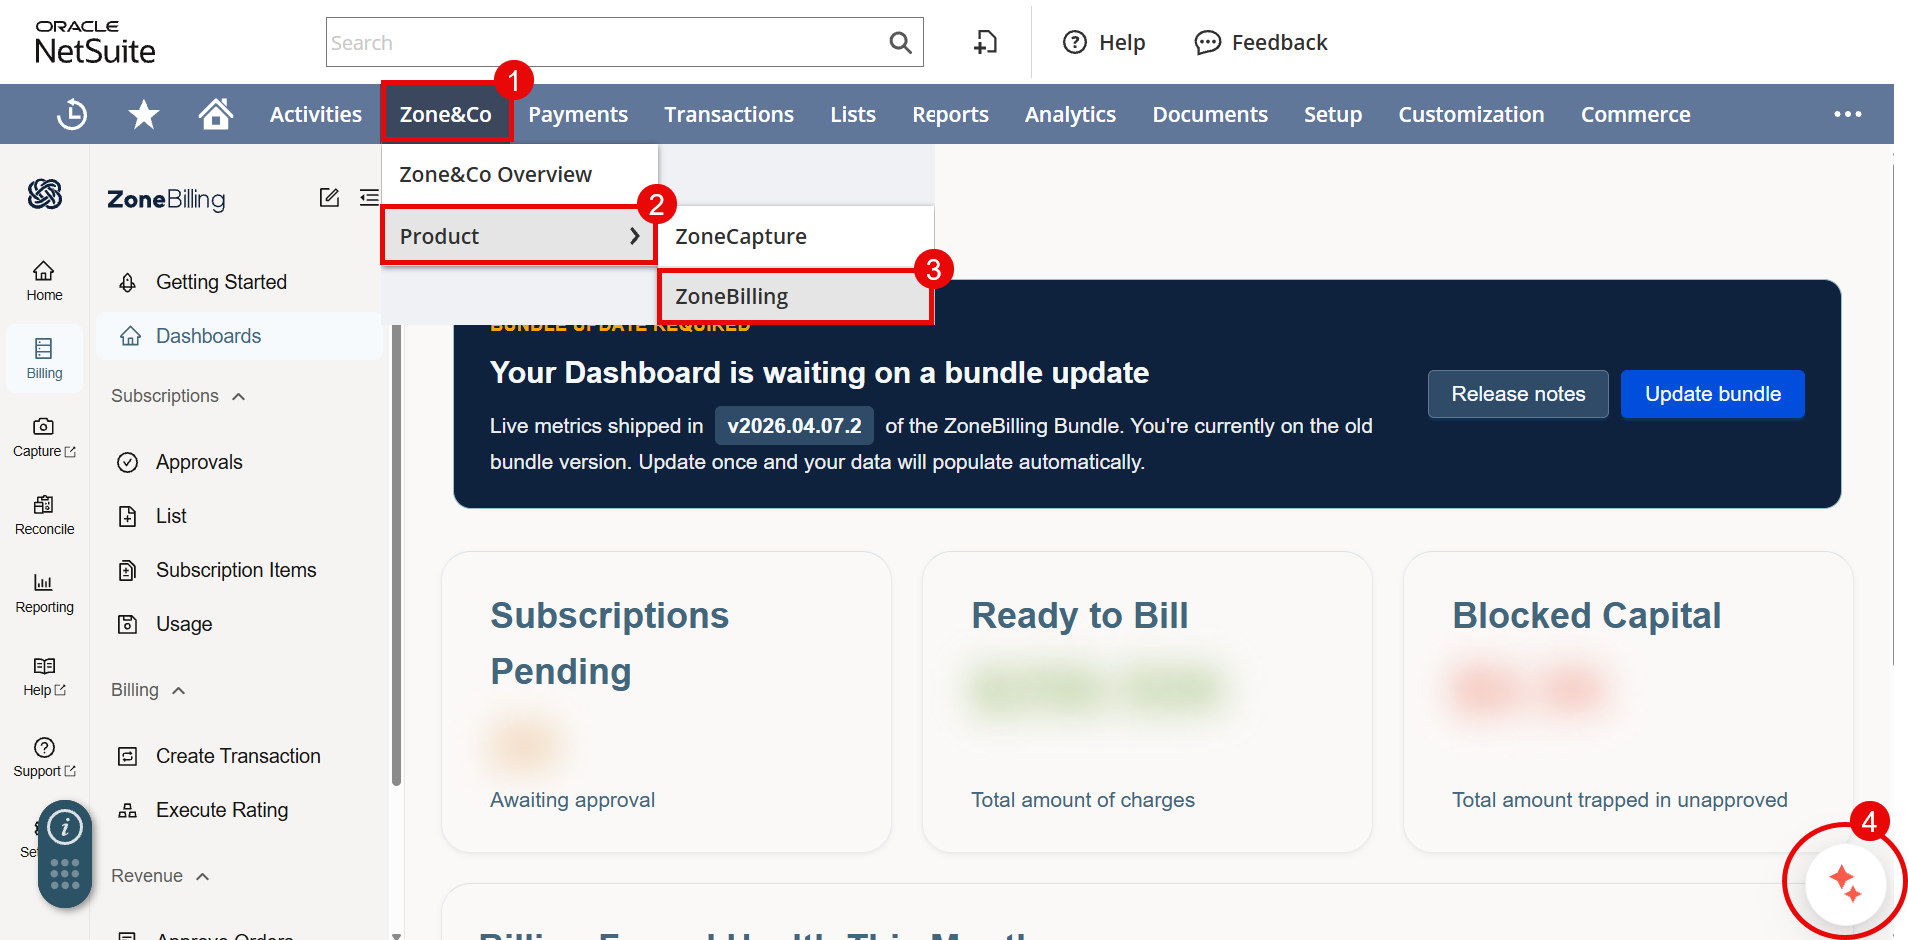Open the more menus ellipsis icon
This screenshot has height=940, width=1908.
[x=1848, y=114]
